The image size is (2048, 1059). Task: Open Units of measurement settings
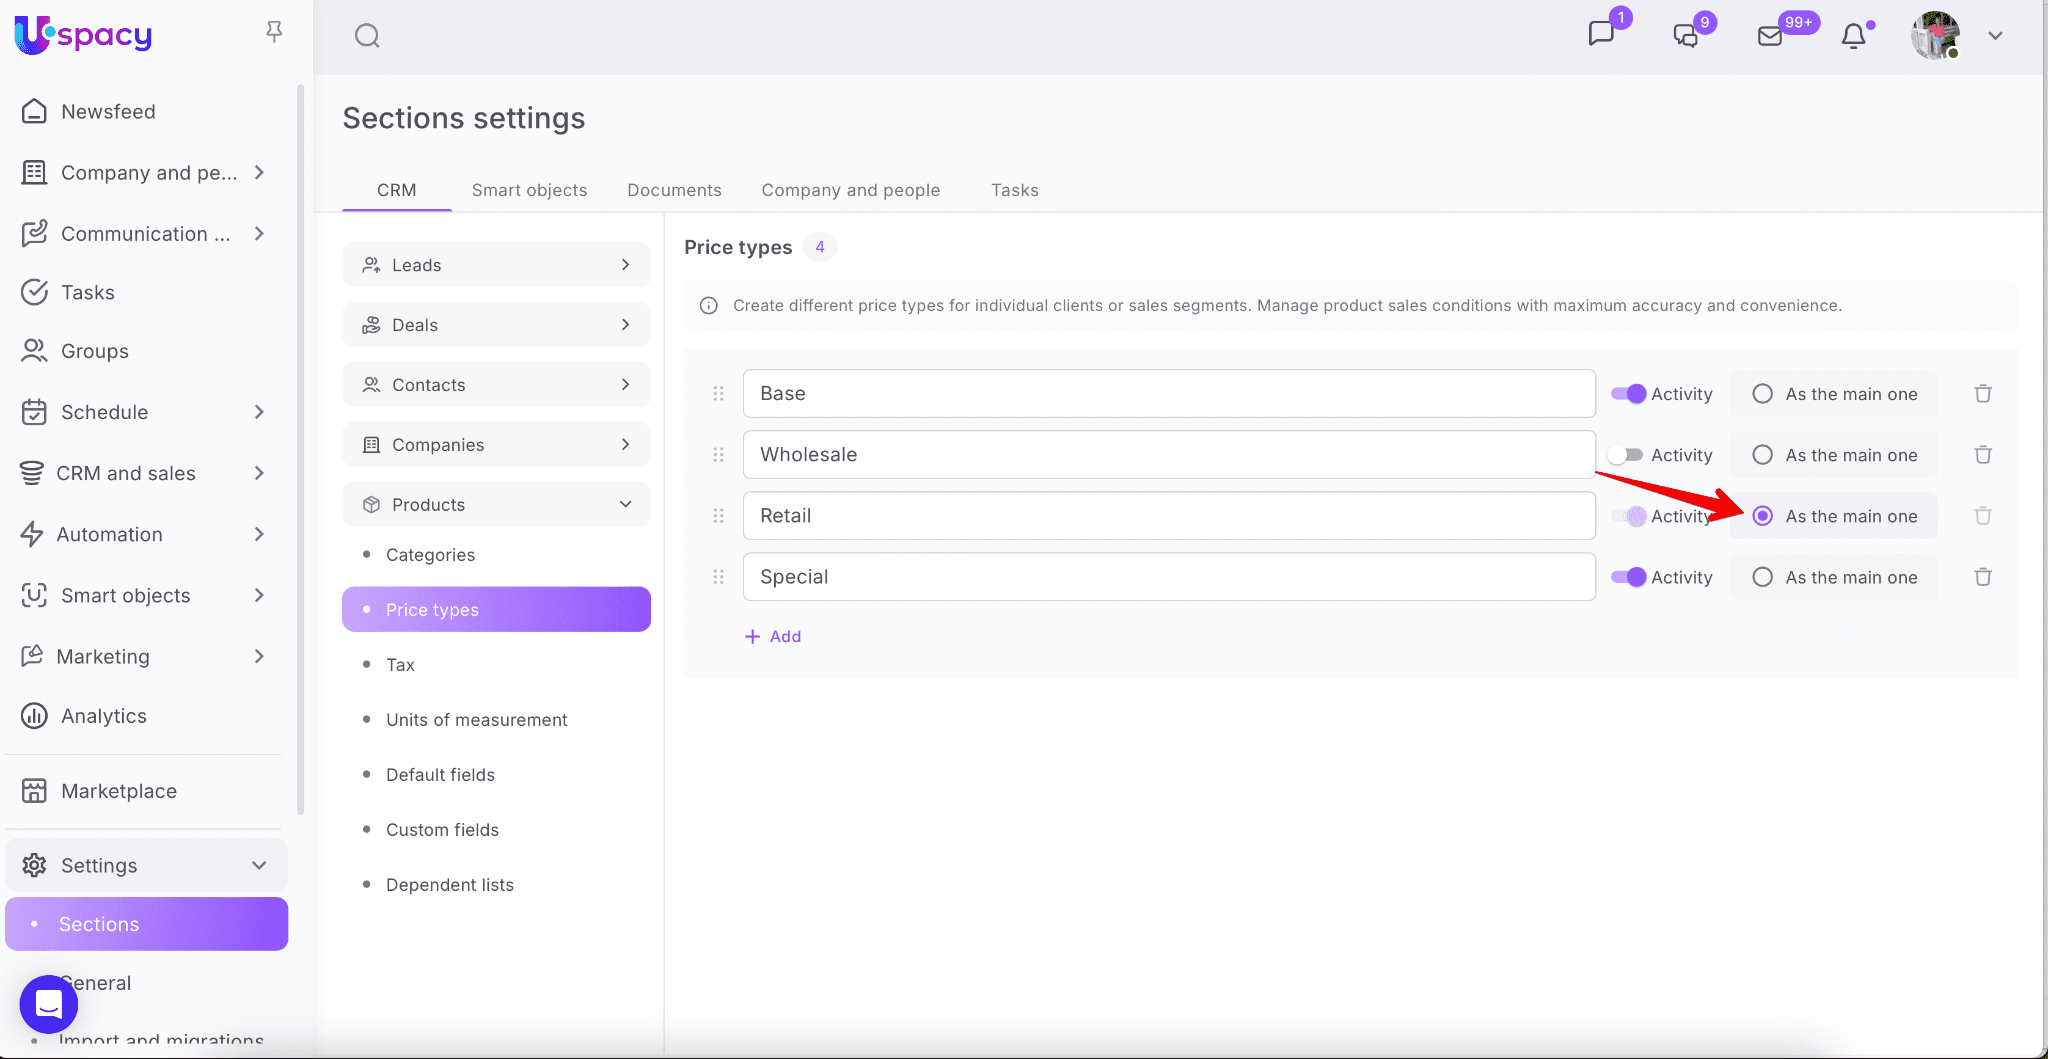(476, 720)
